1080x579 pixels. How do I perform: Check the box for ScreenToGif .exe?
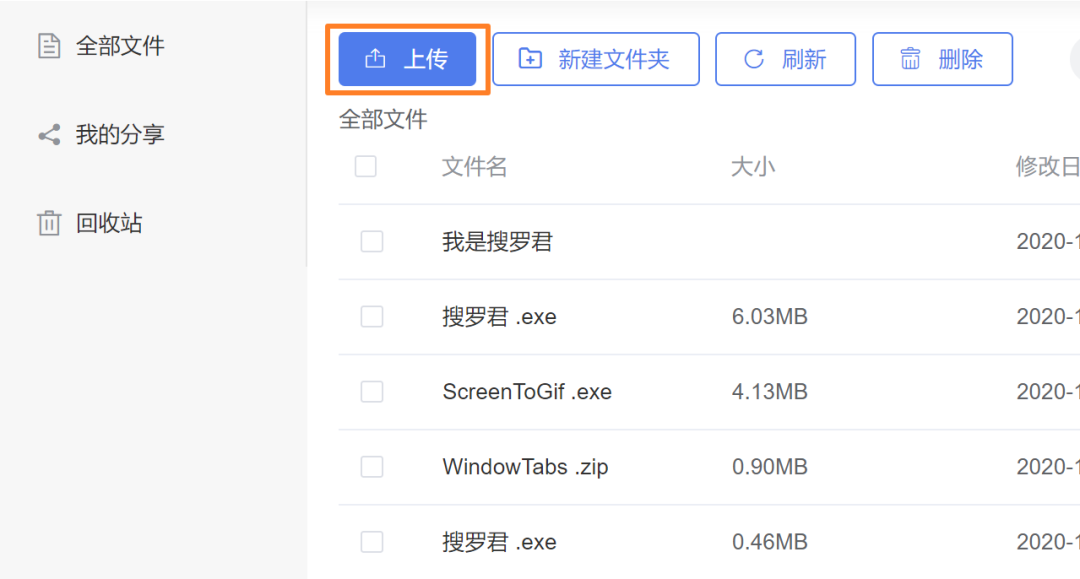[x=372, y=392]
